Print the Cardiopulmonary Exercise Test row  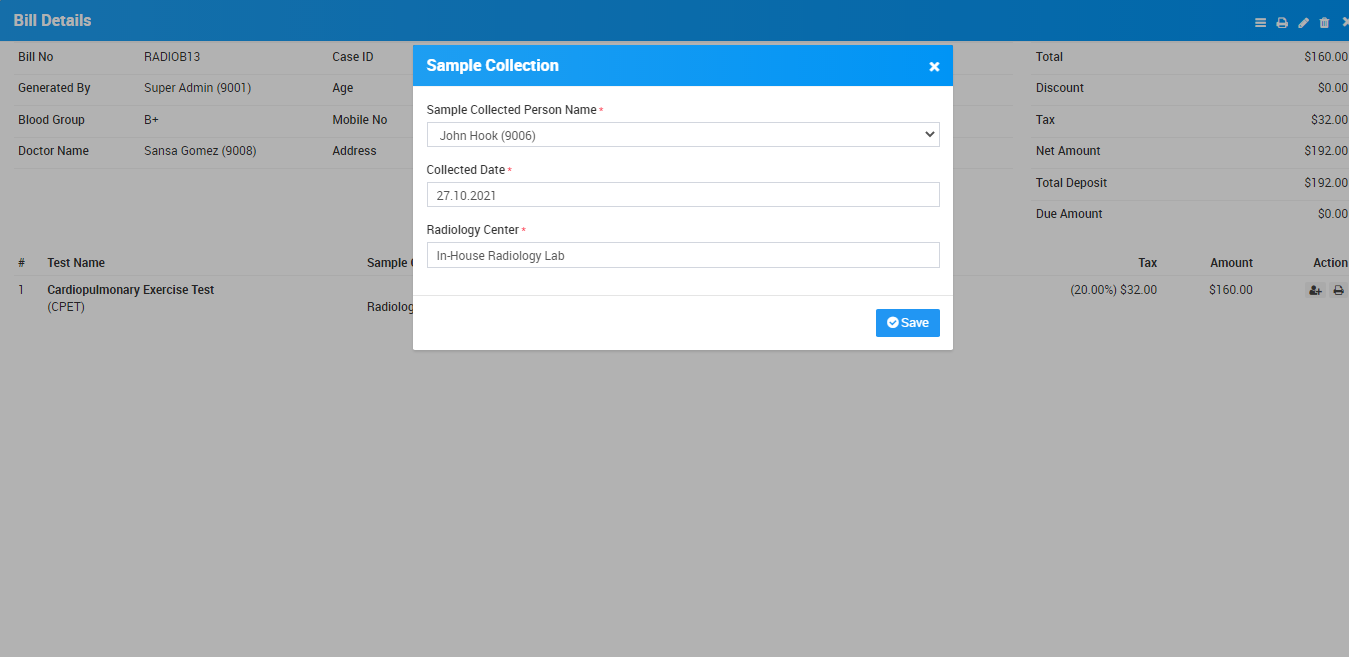point(1338,291)
